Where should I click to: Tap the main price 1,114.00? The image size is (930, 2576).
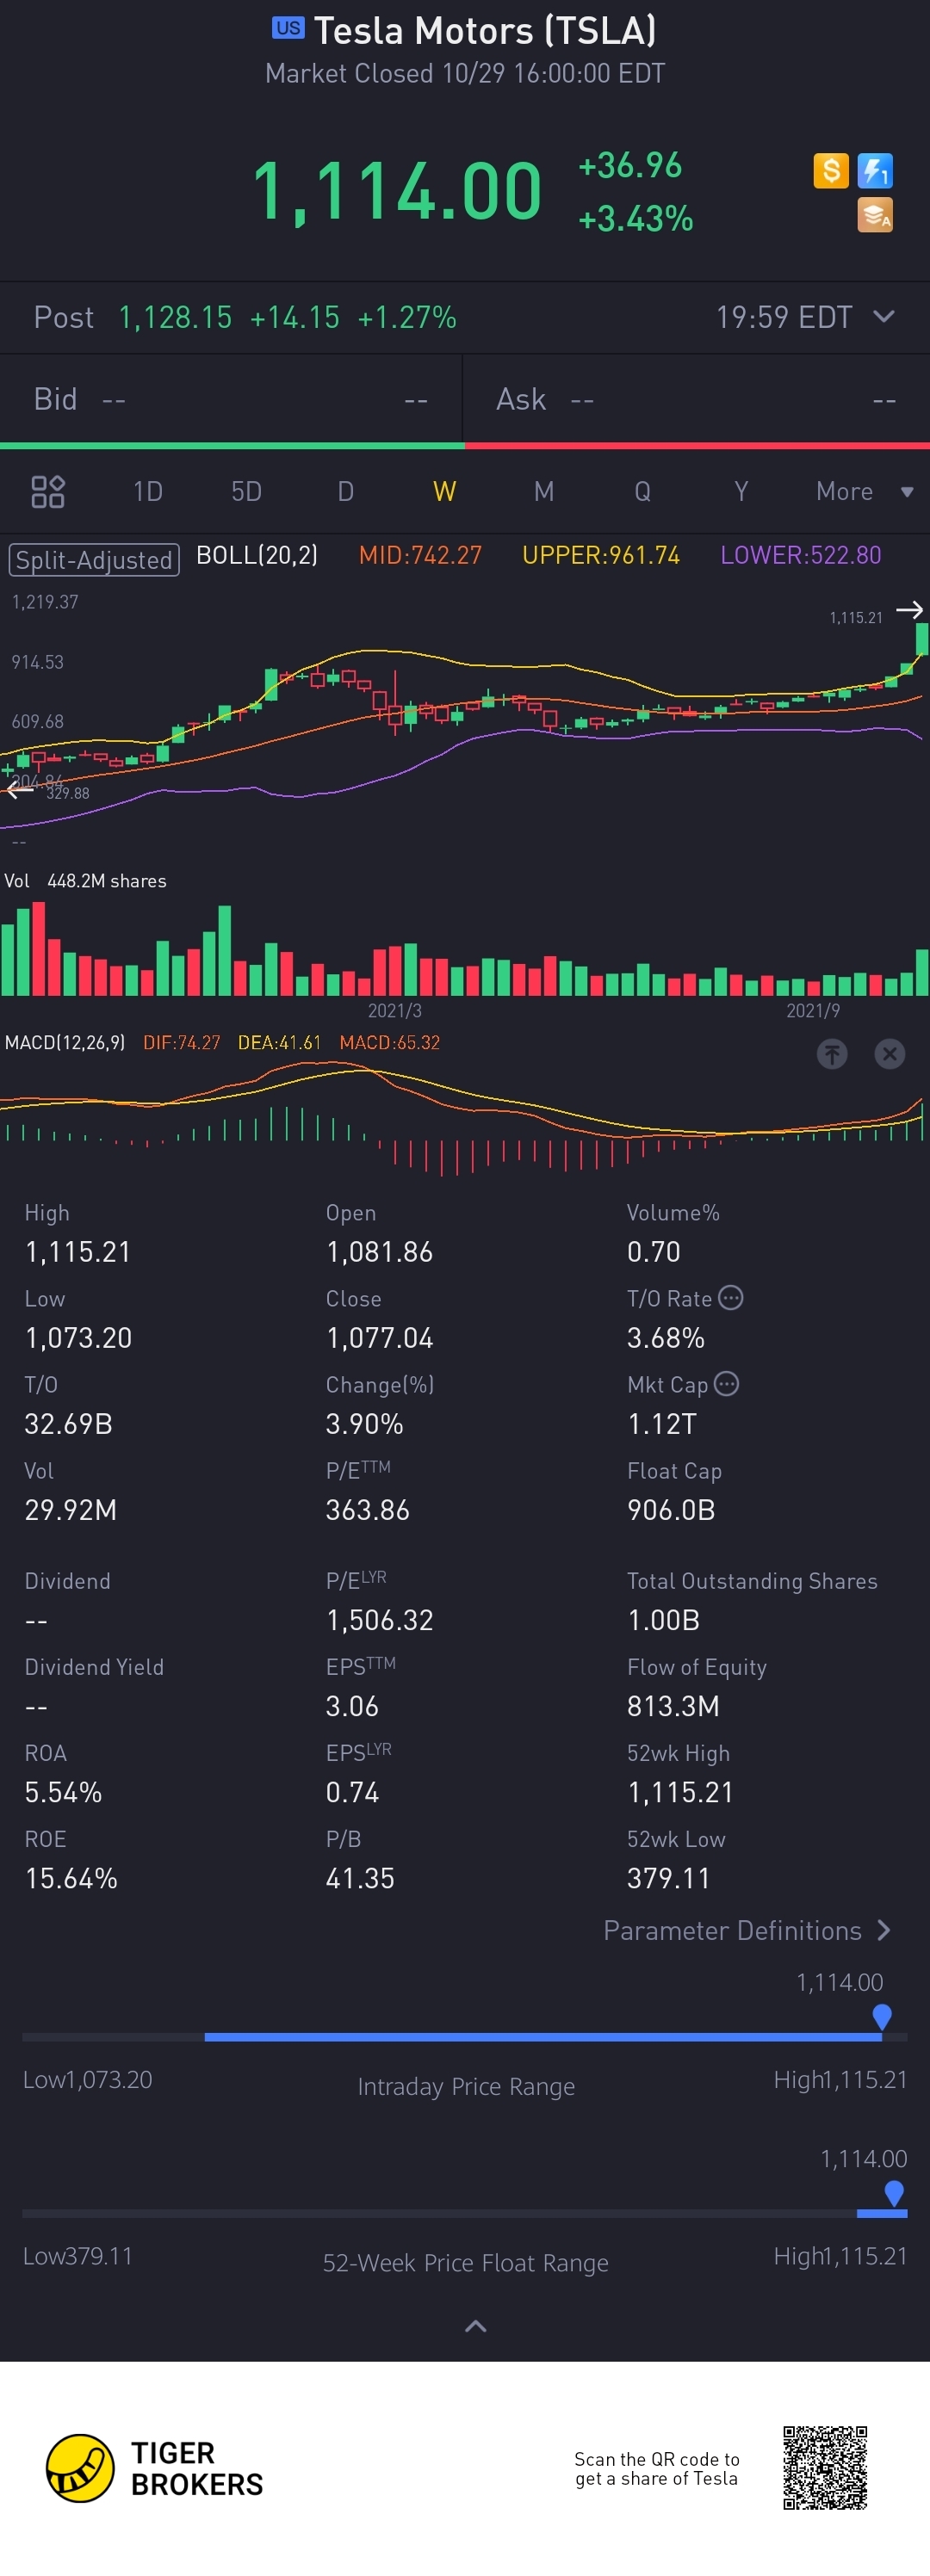point(398,191)
